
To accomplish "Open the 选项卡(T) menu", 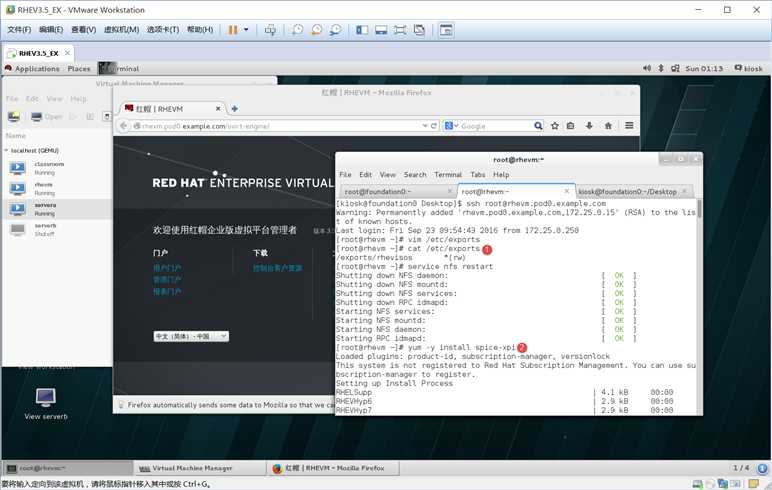I will (163, 30).
